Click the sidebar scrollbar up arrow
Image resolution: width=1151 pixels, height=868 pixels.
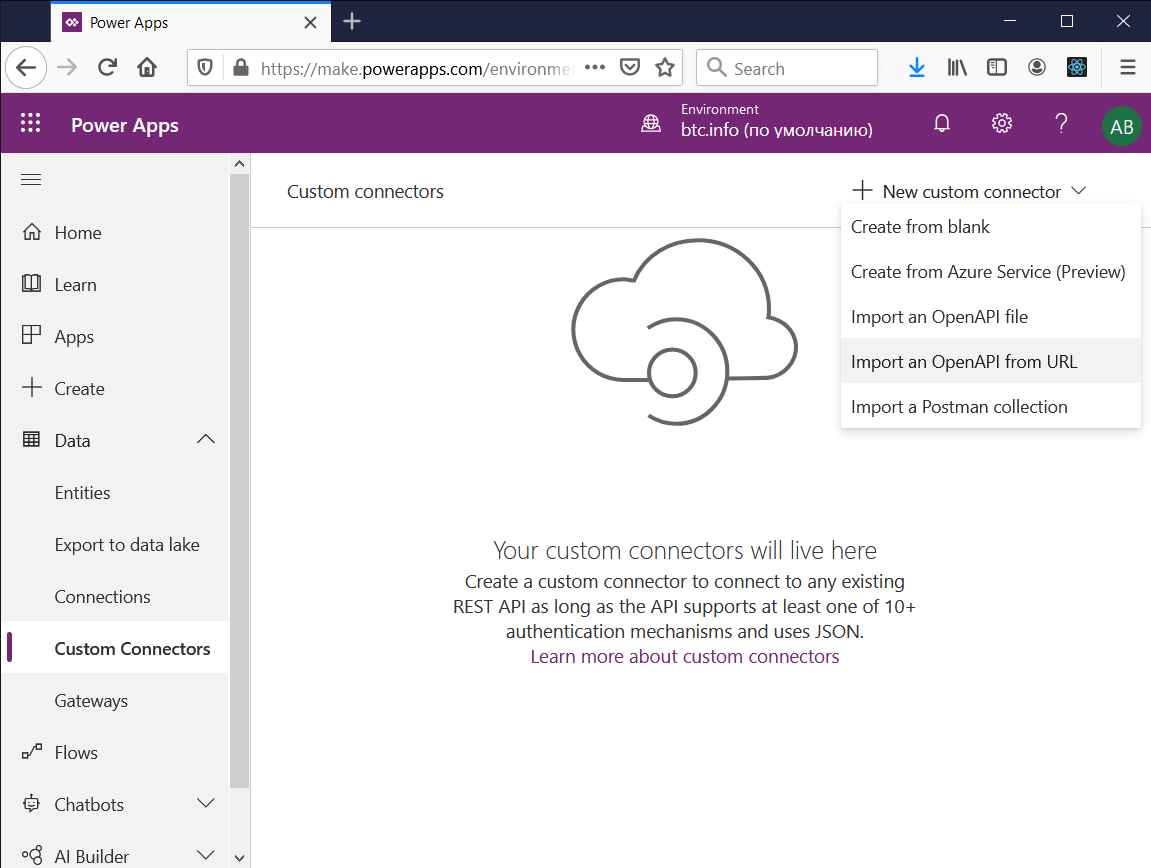(x=239, y=164)
